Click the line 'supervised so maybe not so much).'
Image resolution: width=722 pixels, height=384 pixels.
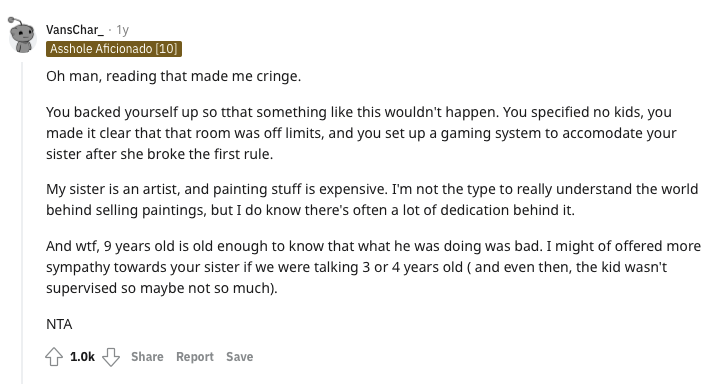pyautogui.click(x=162, y=288)
